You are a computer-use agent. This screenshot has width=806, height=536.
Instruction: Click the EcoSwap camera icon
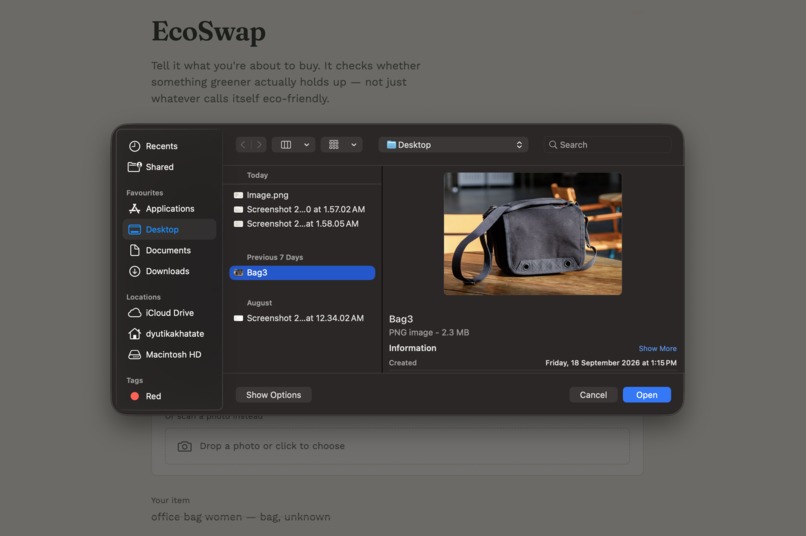pos(185,447)
